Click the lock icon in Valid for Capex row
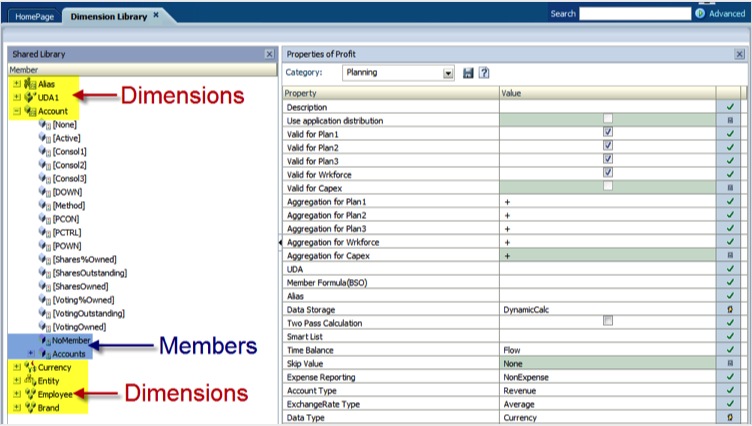 point(730,188)
